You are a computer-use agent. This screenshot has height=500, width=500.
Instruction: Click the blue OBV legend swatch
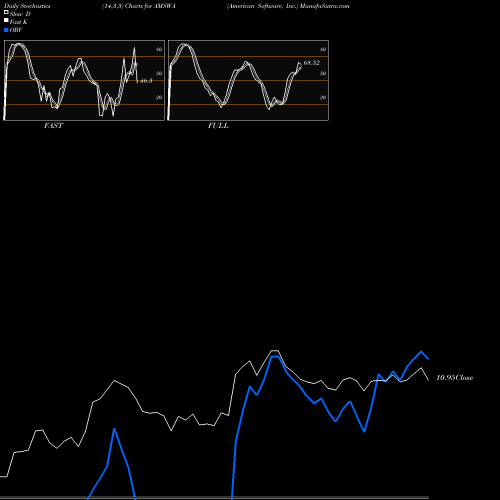(x=6, y=30)
